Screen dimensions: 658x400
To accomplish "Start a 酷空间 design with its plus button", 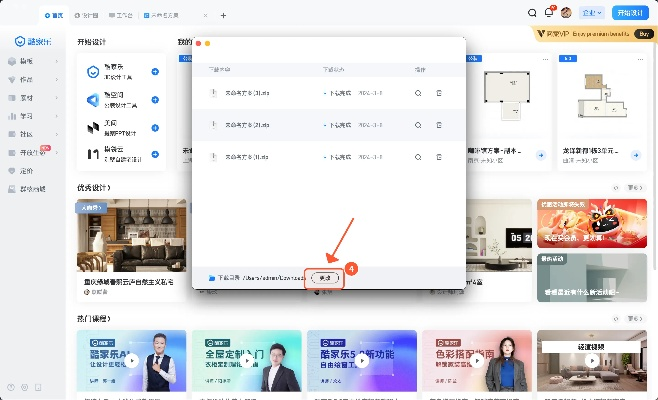I will click(155, 100).
